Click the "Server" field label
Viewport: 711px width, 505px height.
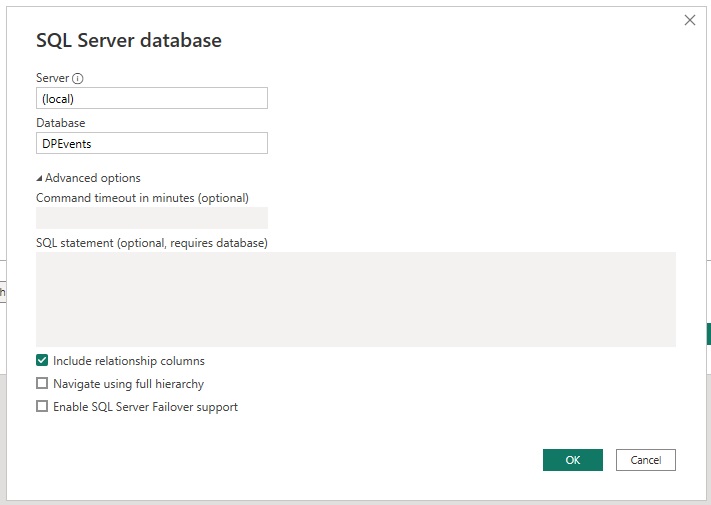click(52, 78)
